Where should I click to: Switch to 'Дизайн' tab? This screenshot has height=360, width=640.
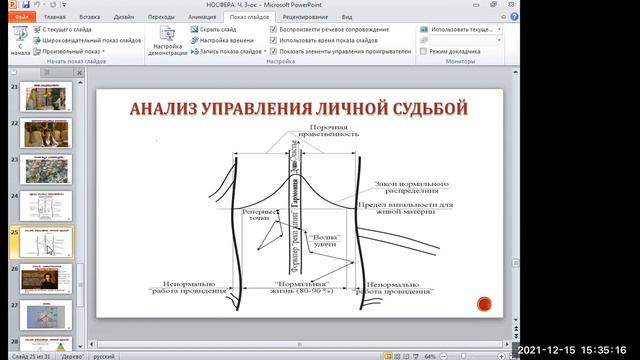point(124,17)
